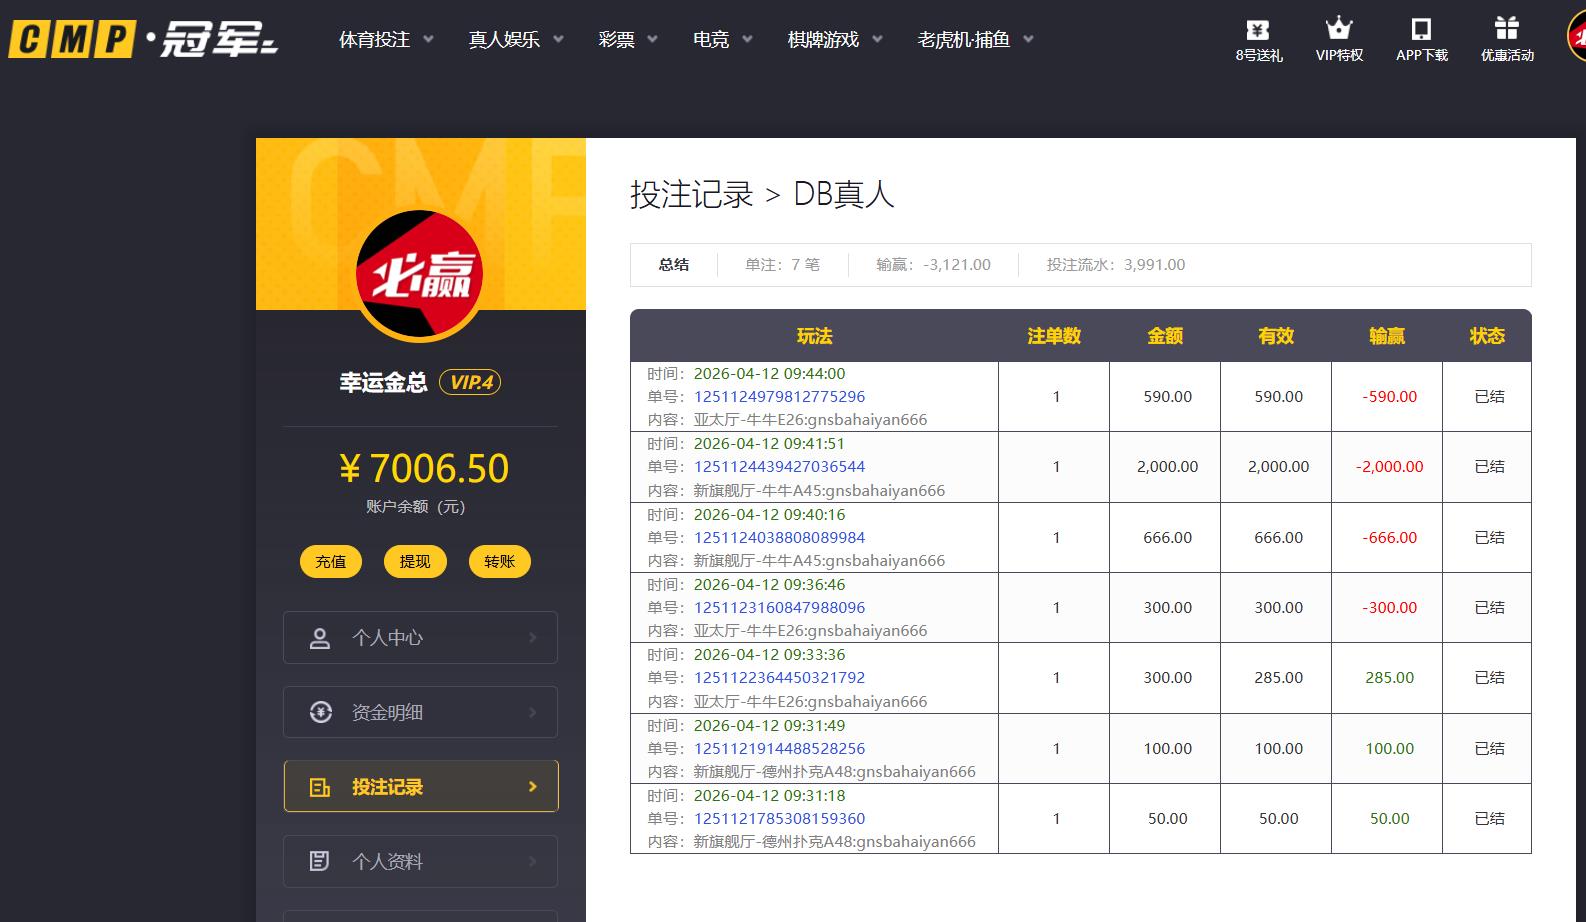Open the 棋牌游戏 navigation menu
The image size is (1586, 922).
pyautogui.click(x=835, y=40)
